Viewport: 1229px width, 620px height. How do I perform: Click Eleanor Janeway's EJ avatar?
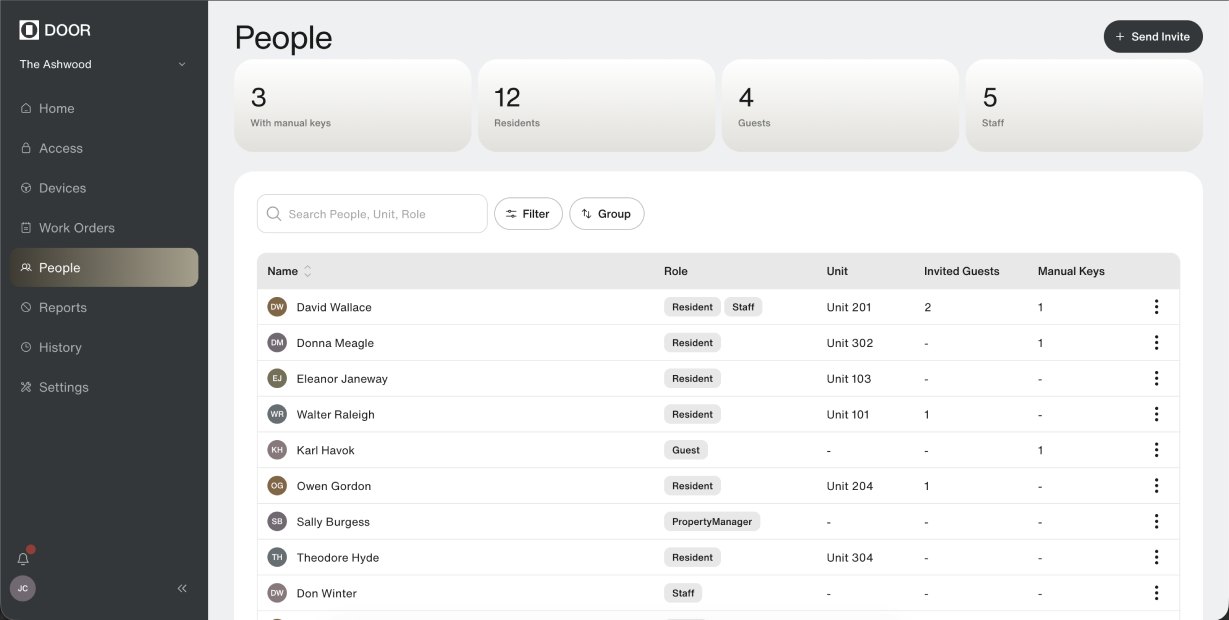[277, 379]
